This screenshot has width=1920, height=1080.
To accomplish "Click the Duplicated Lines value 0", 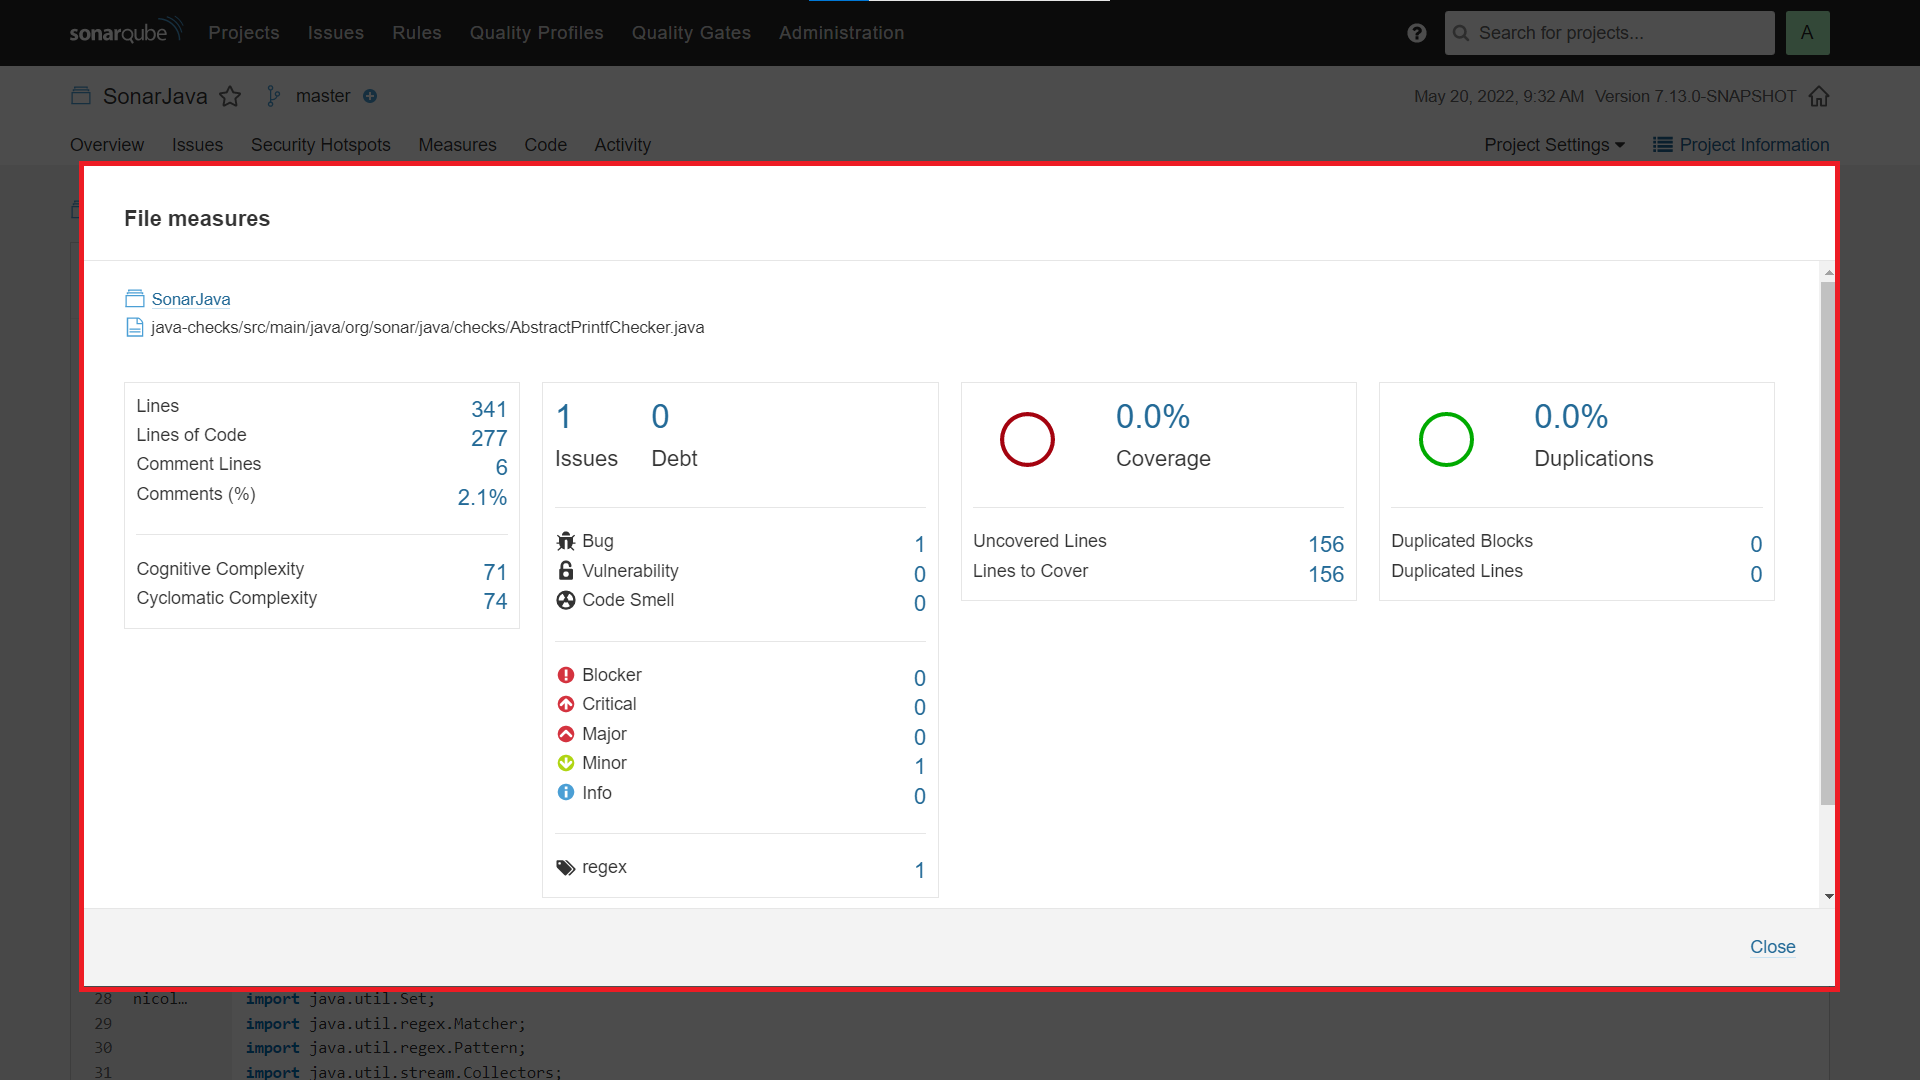I will click(1756, 574).
